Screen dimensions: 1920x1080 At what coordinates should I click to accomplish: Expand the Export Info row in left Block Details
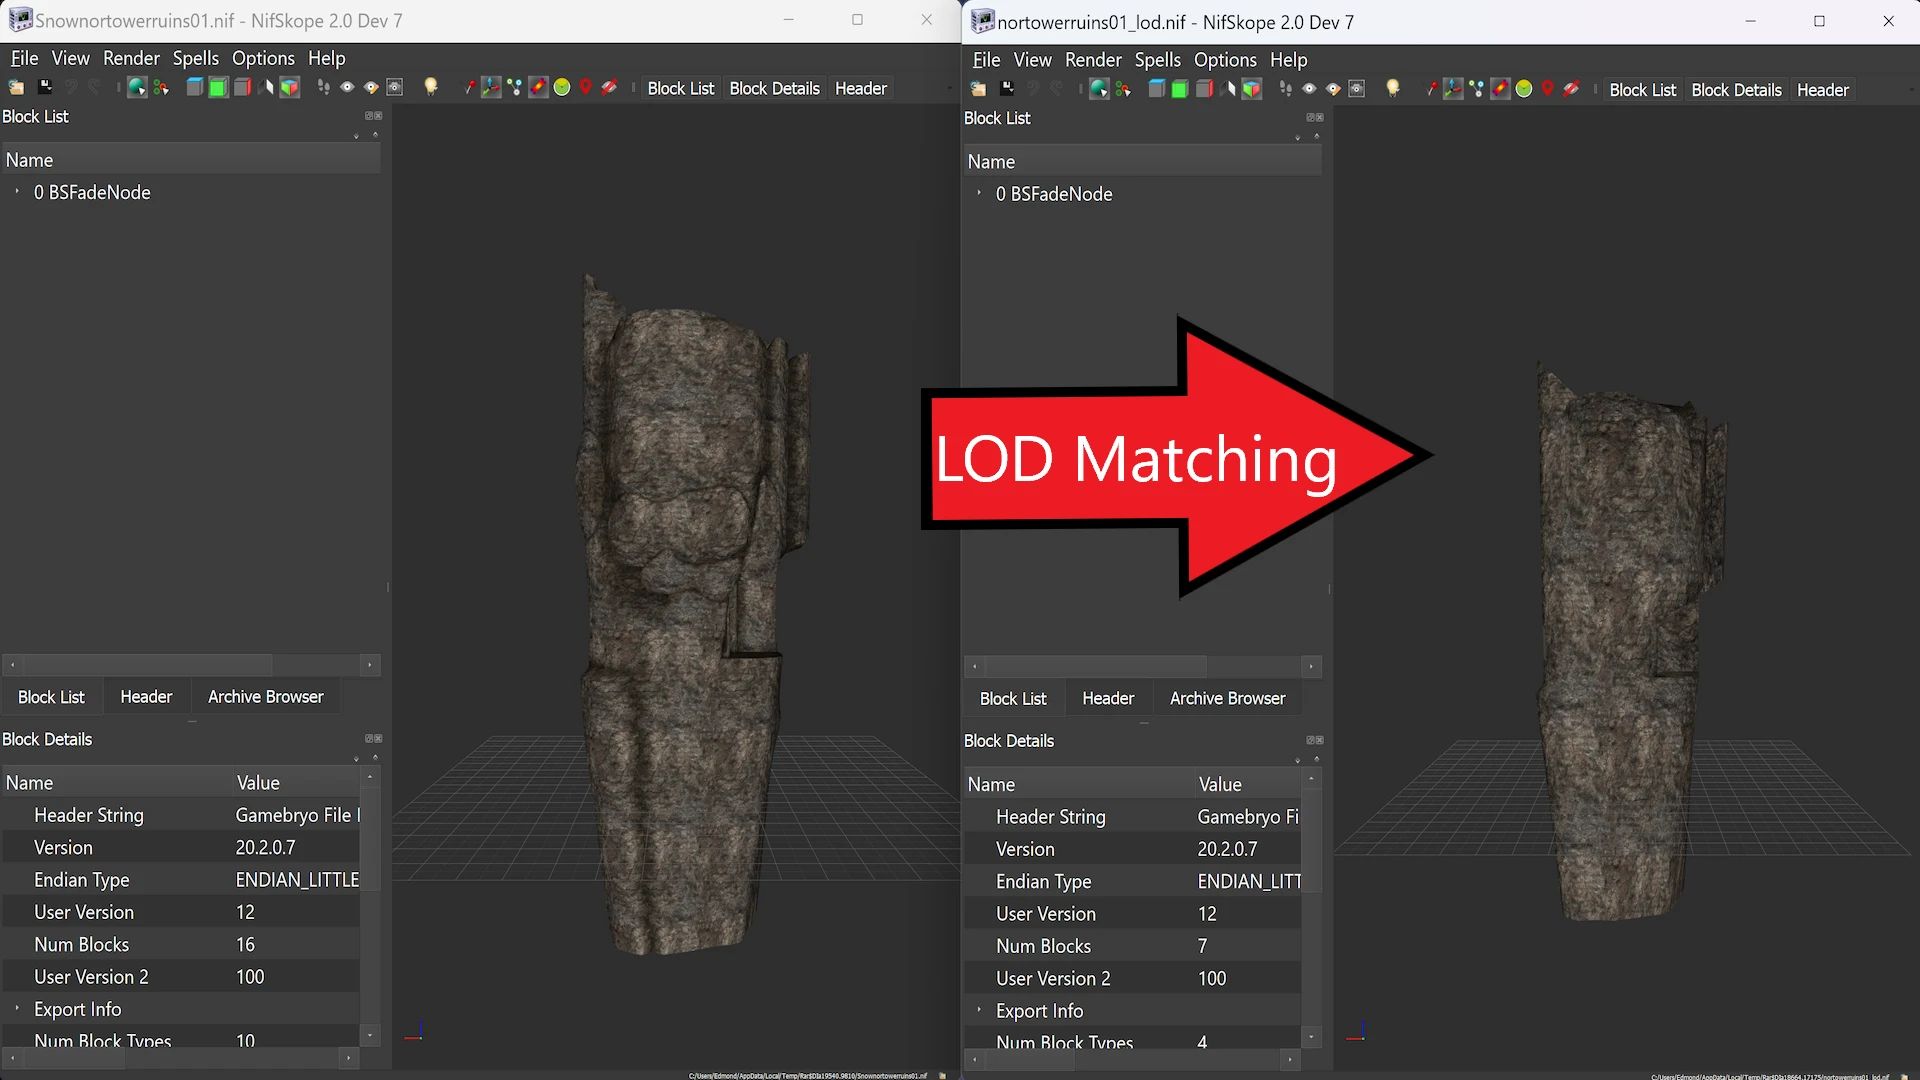point(17,1008)
